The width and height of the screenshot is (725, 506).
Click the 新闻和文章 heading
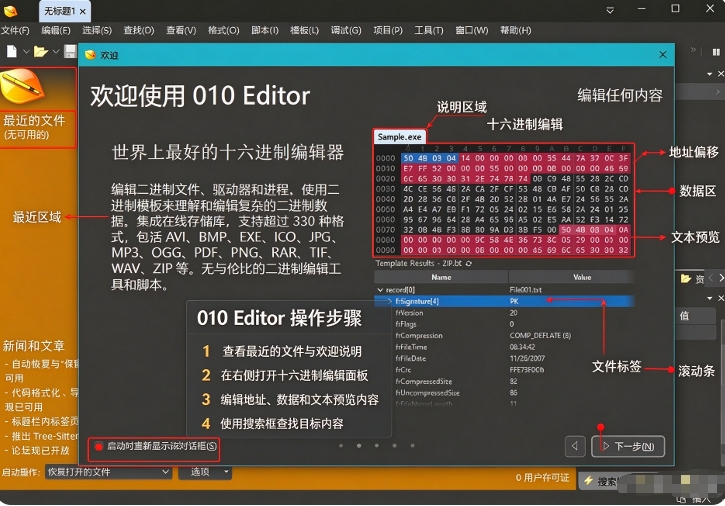(34, 346)
